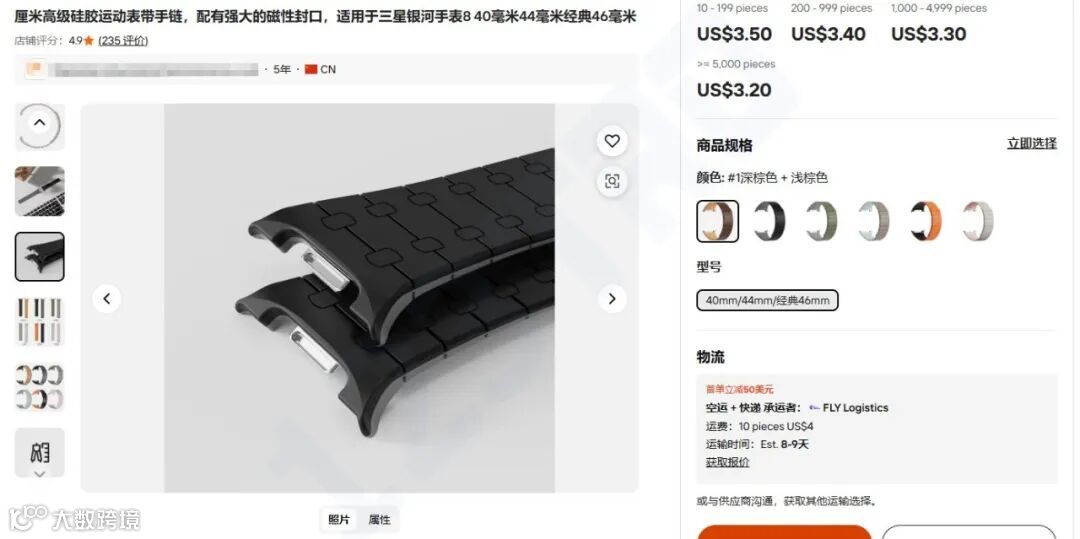Click the rating star icon
Screen dimensions: 1080x539
[x=88, y=41]
